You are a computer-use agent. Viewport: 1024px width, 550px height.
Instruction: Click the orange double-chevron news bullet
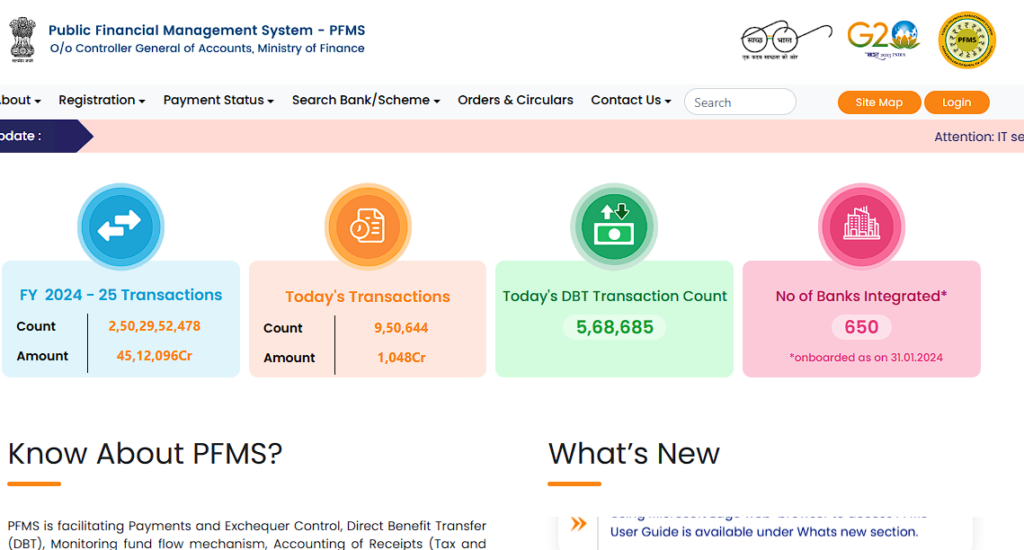point(579,523)
